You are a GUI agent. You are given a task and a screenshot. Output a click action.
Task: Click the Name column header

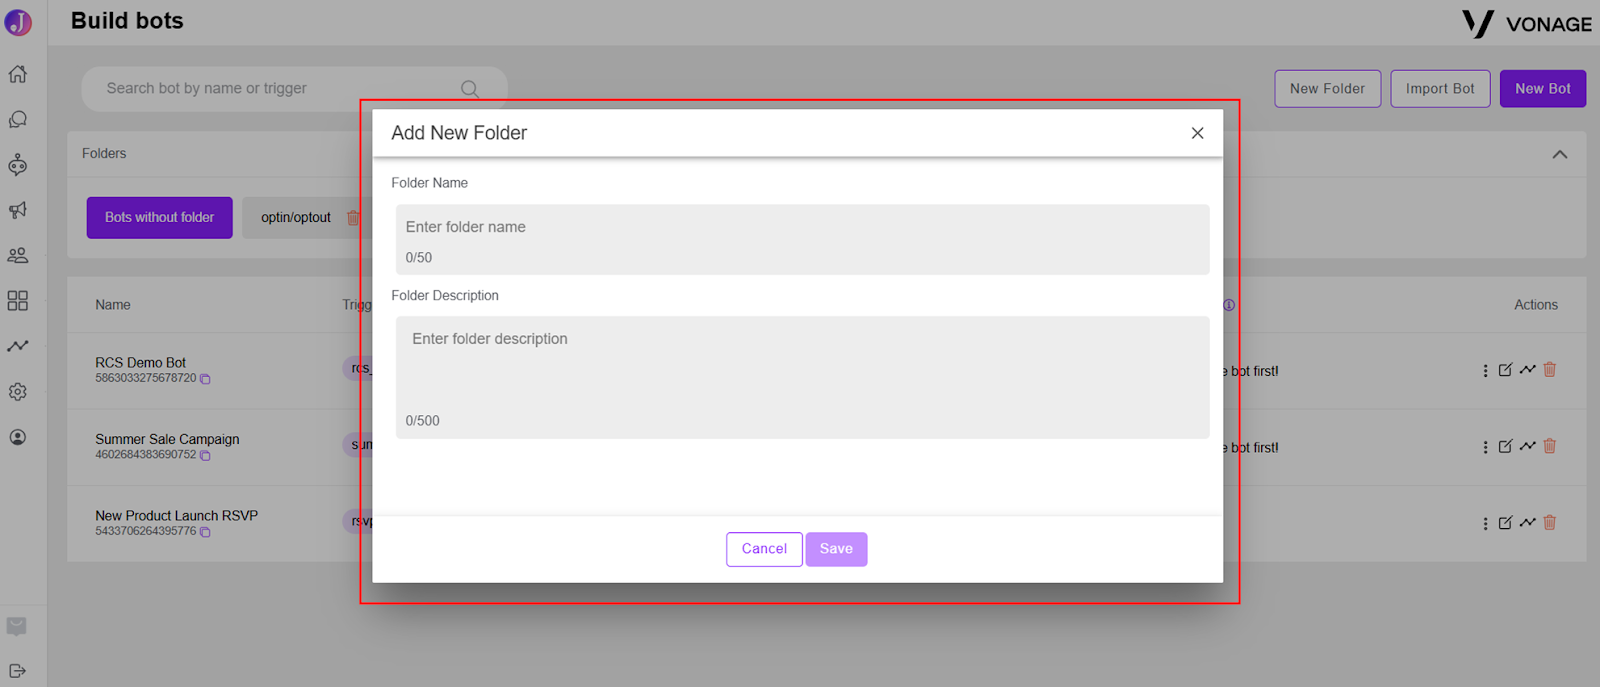[x=113, y=305]
